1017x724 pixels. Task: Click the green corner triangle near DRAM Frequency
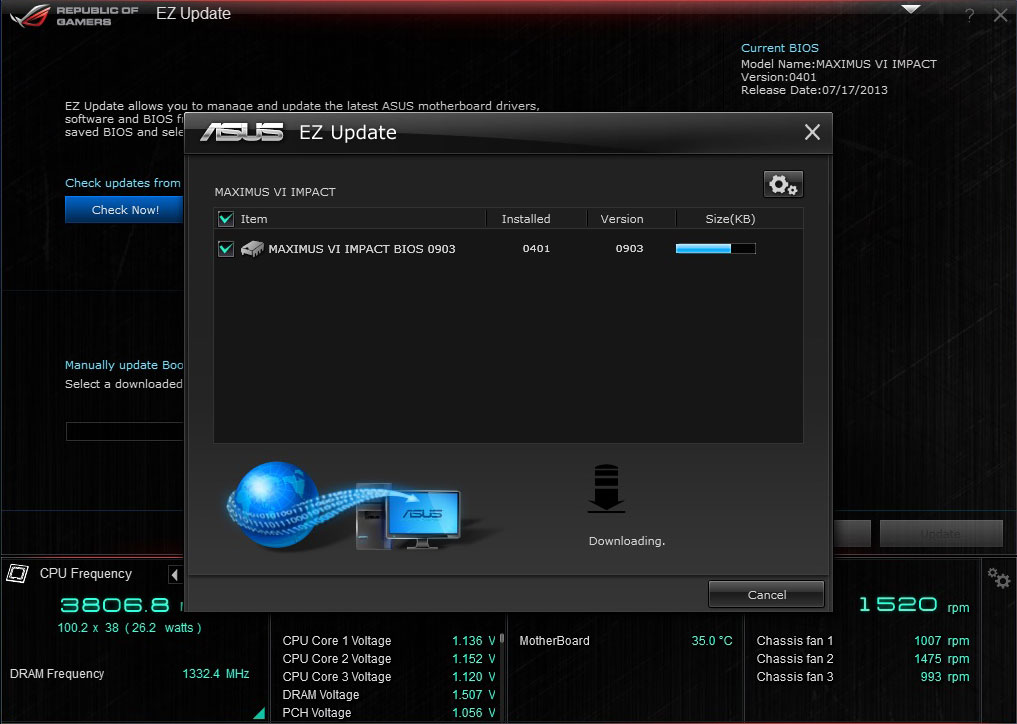[x=259, y=713]
